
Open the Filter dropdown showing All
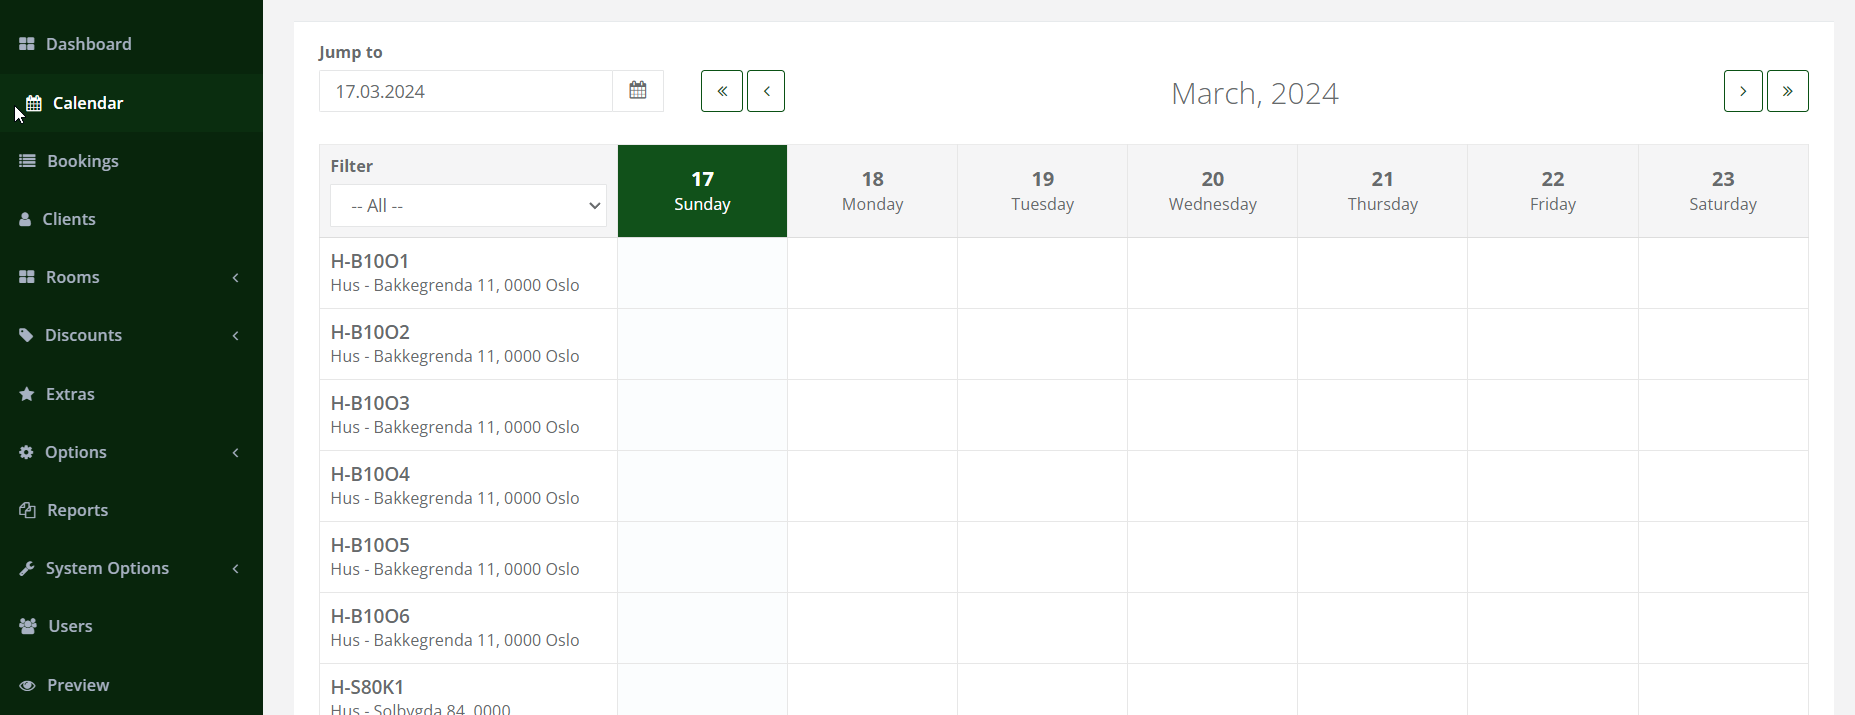click(x=468, y=206)
